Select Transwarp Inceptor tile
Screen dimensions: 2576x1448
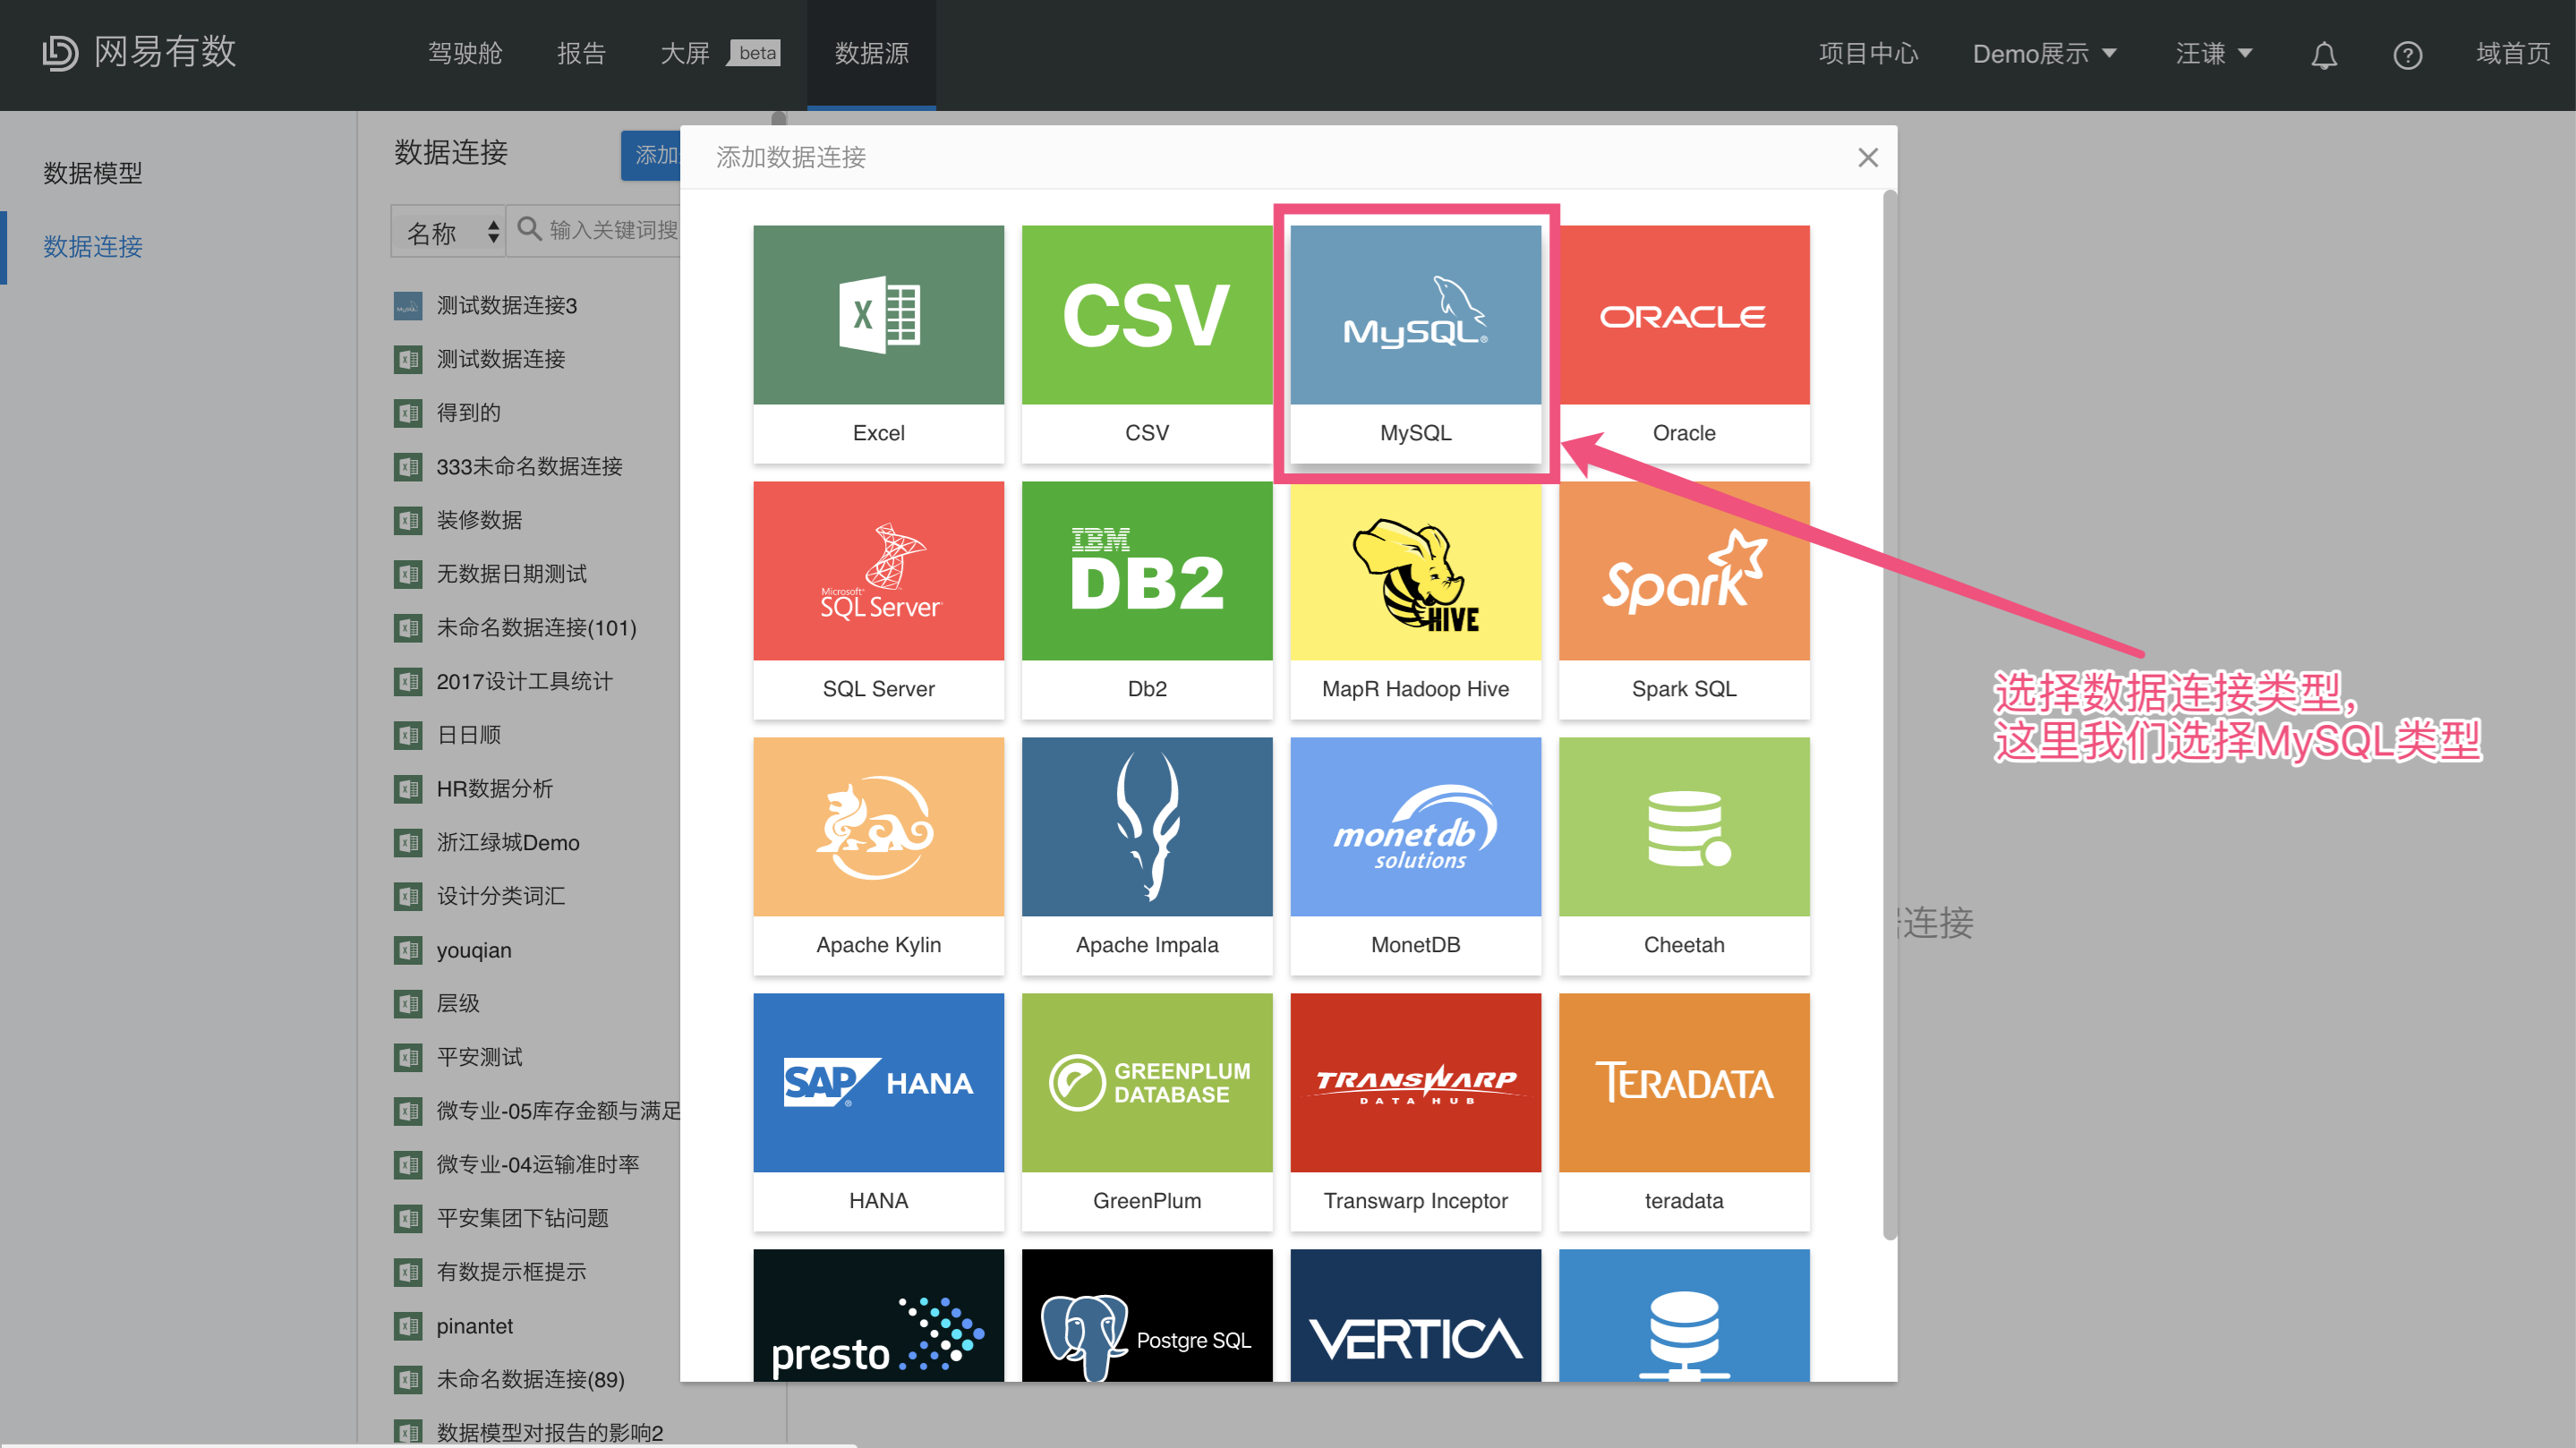tap(1415, 1111)
